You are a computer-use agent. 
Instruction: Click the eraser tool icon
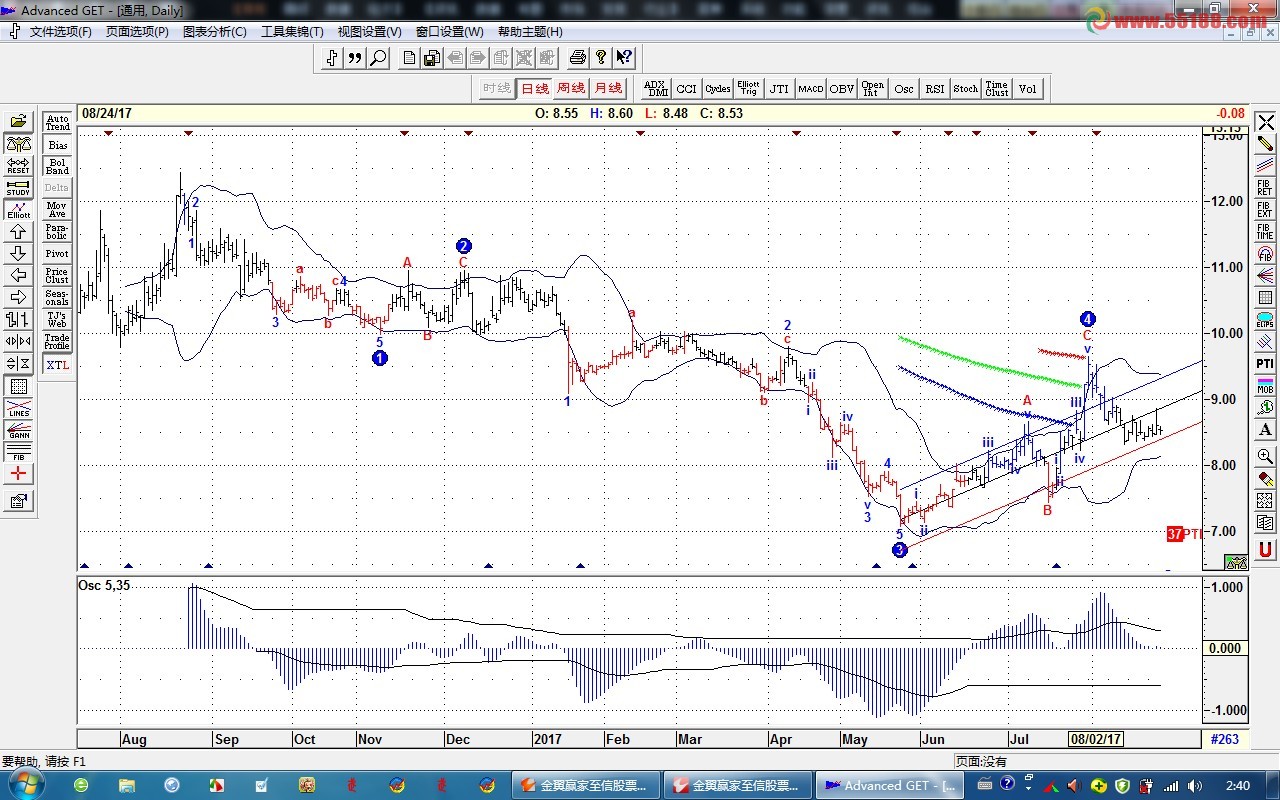(1265, 479)
